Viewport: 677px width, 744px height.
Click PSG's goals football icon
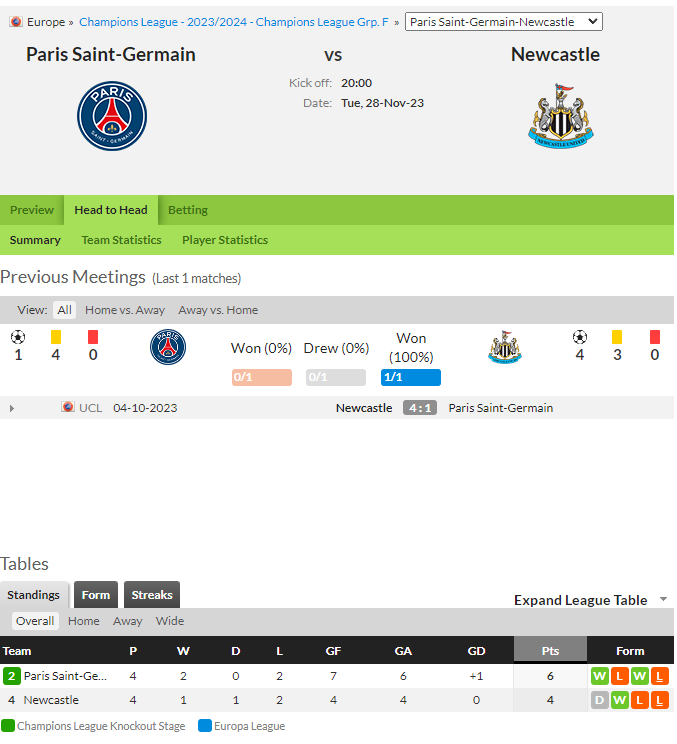(18, 337)
